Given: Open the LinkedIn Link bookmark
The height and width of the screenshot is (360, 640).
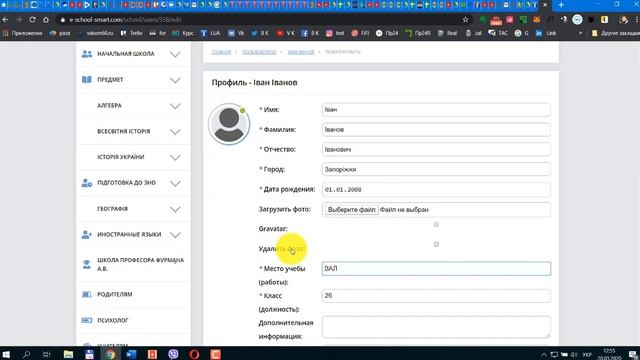Looking at the screenshot, I should point(546,33).
